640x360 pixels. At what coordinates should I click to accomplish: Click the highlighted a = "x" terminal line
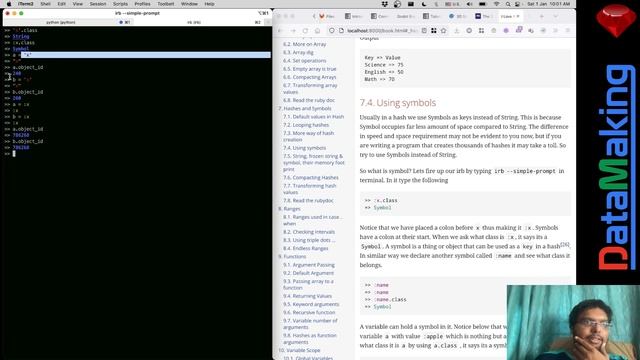tap(137, 55)
